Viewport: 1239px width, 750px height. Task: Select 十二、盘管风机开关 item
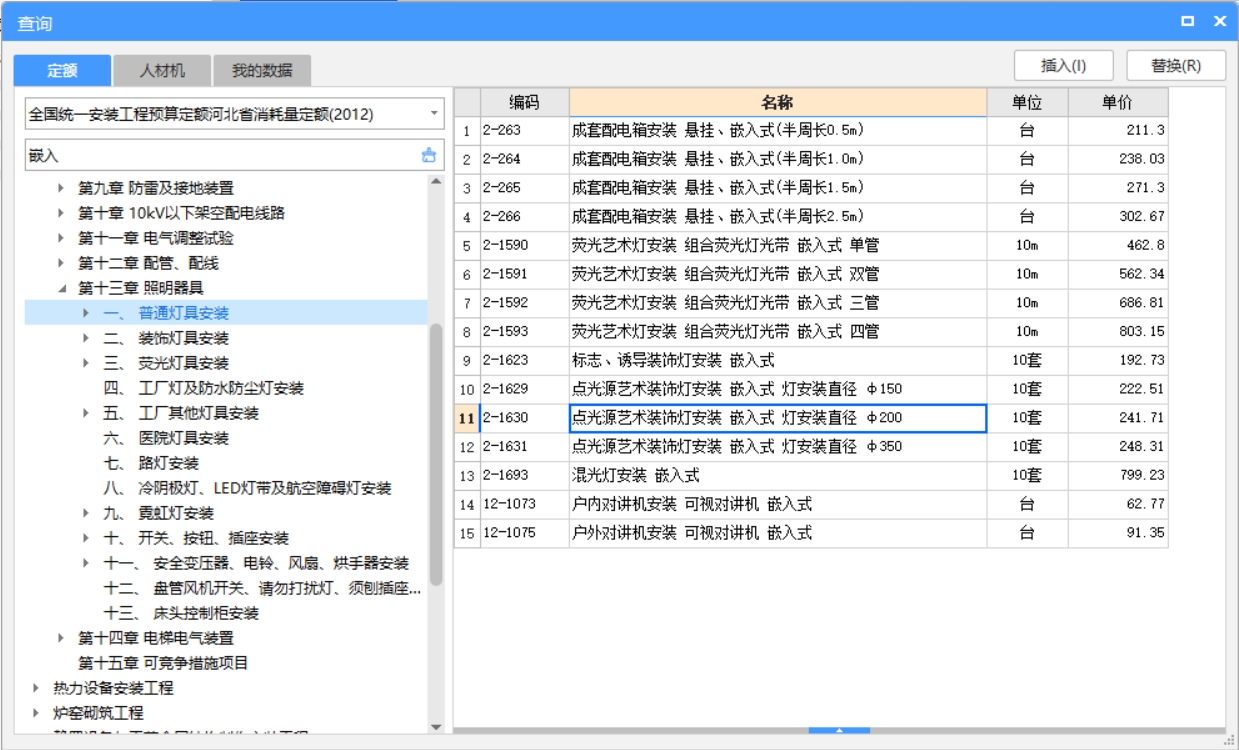tap(262, 588)
